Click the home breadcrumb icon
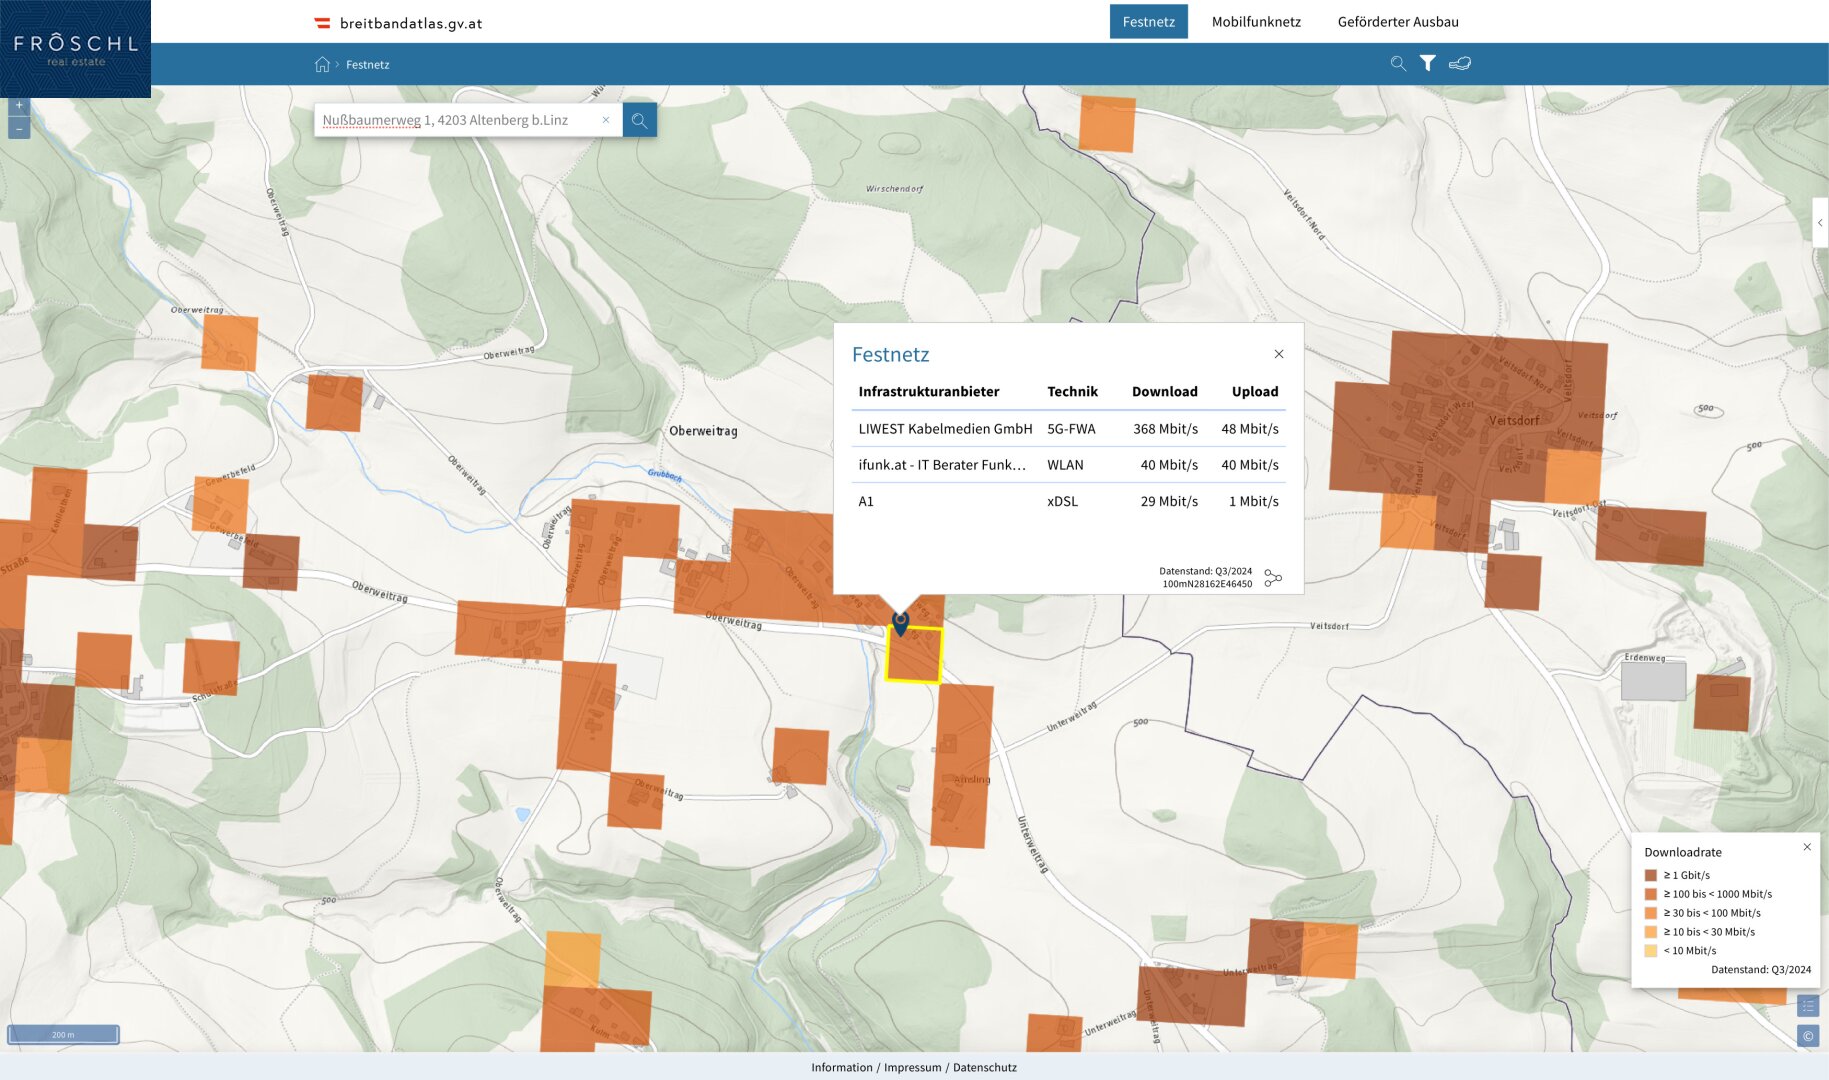Screen dimensions: 1829x1080 [x=322, y=64]
